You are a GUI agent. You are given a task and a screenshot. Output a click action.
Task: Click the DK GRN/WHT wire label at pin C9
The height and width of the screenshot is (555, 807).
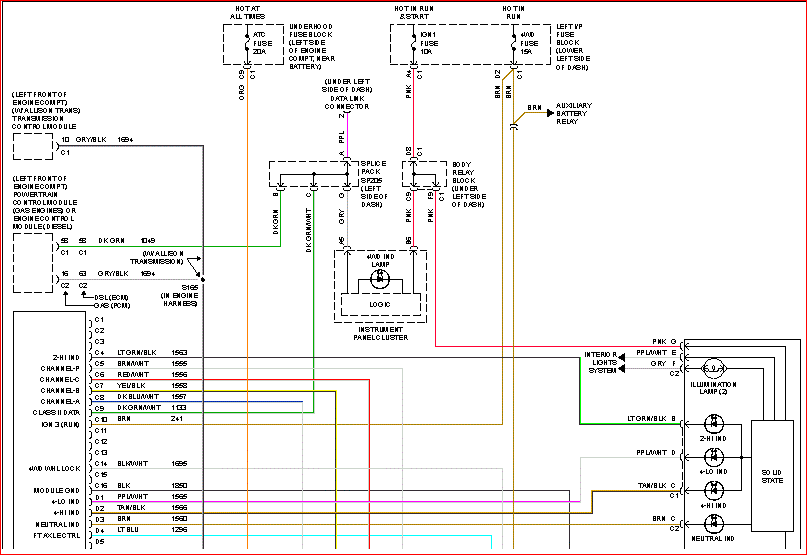pyautogui.click(x=139, y=408)
